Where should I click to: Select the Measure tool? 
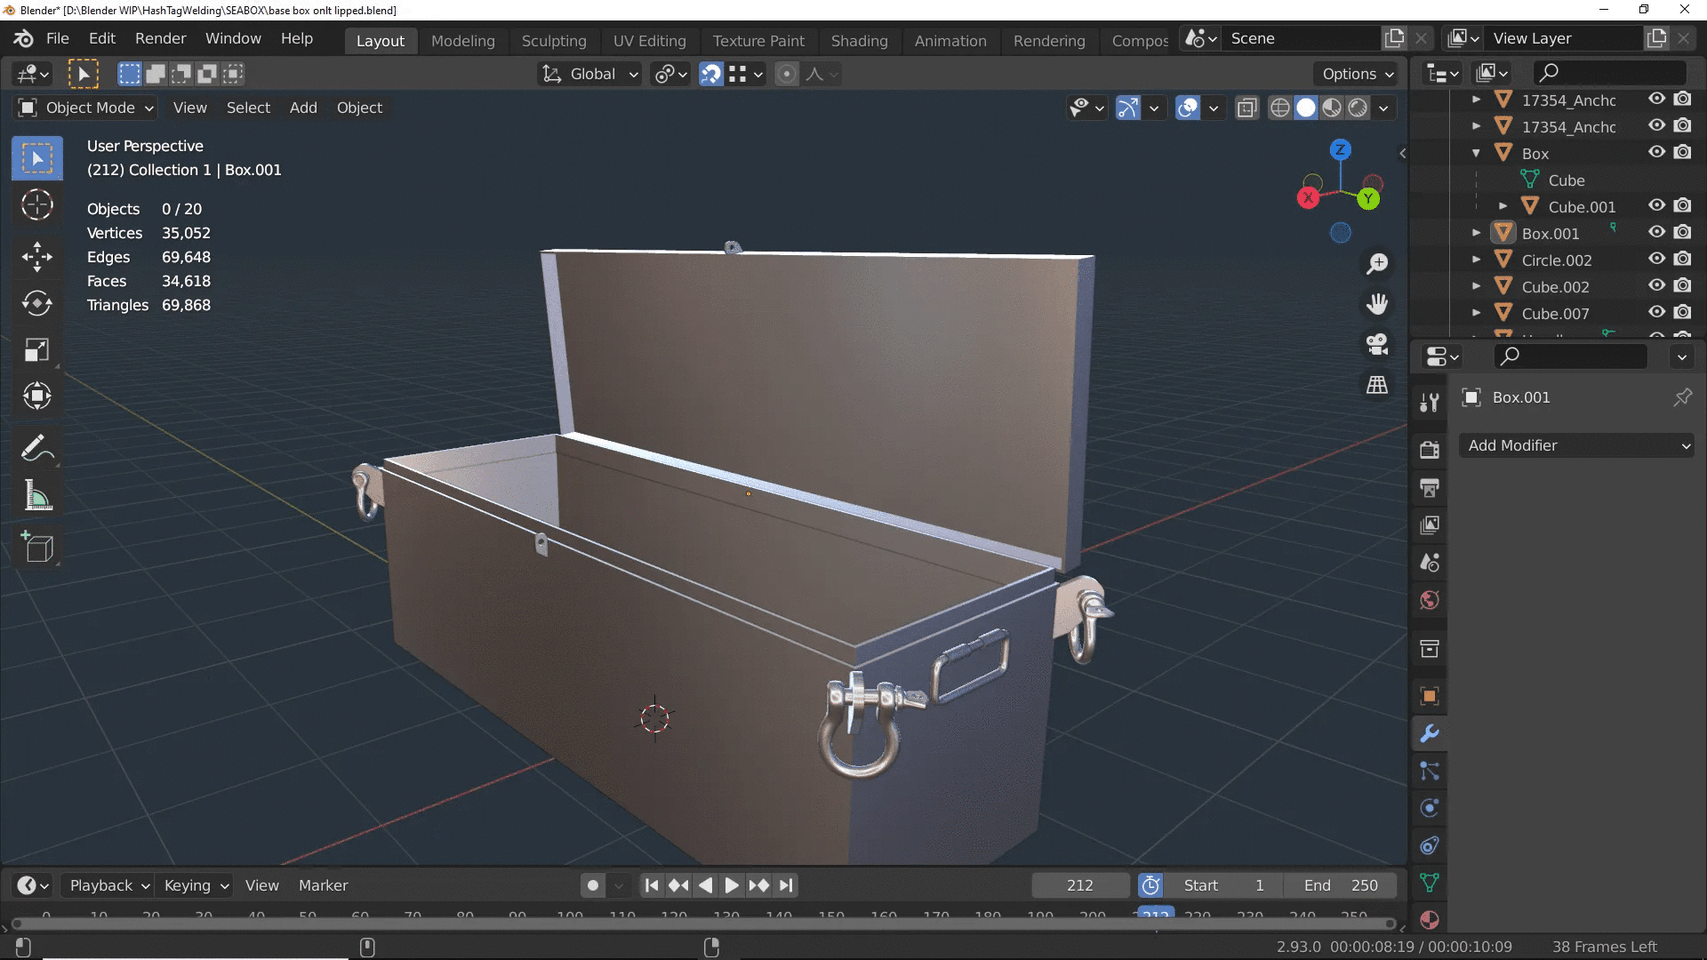37,495
